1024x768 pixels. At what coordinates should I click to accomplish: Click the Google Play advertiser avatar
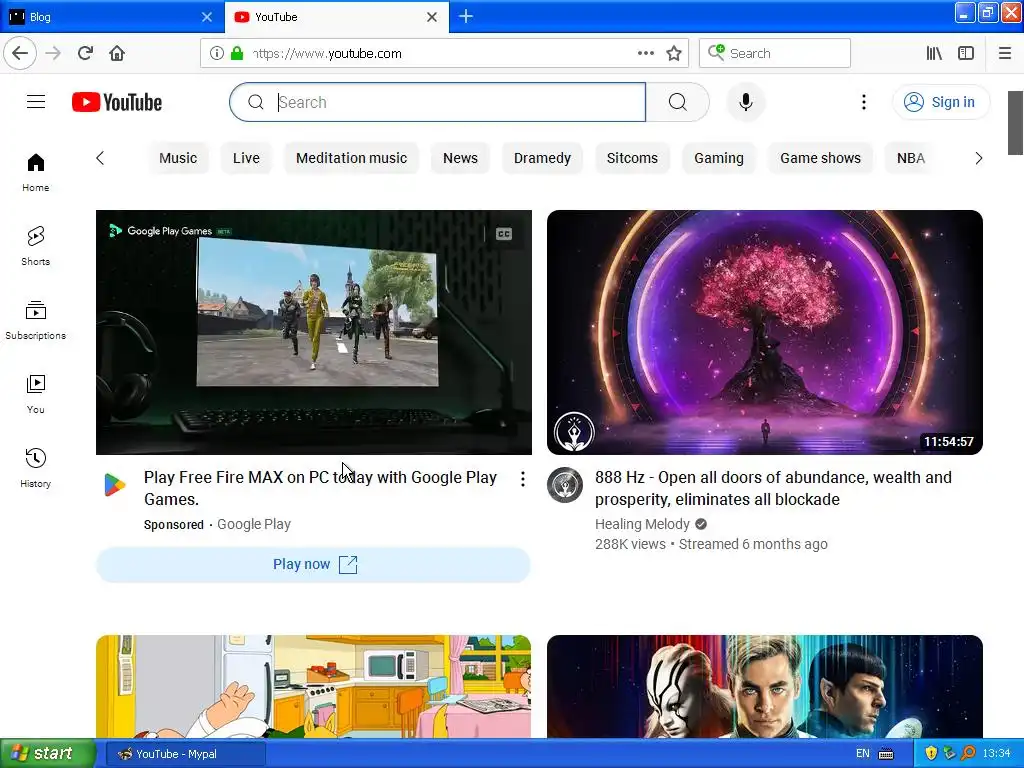point(115,485)
